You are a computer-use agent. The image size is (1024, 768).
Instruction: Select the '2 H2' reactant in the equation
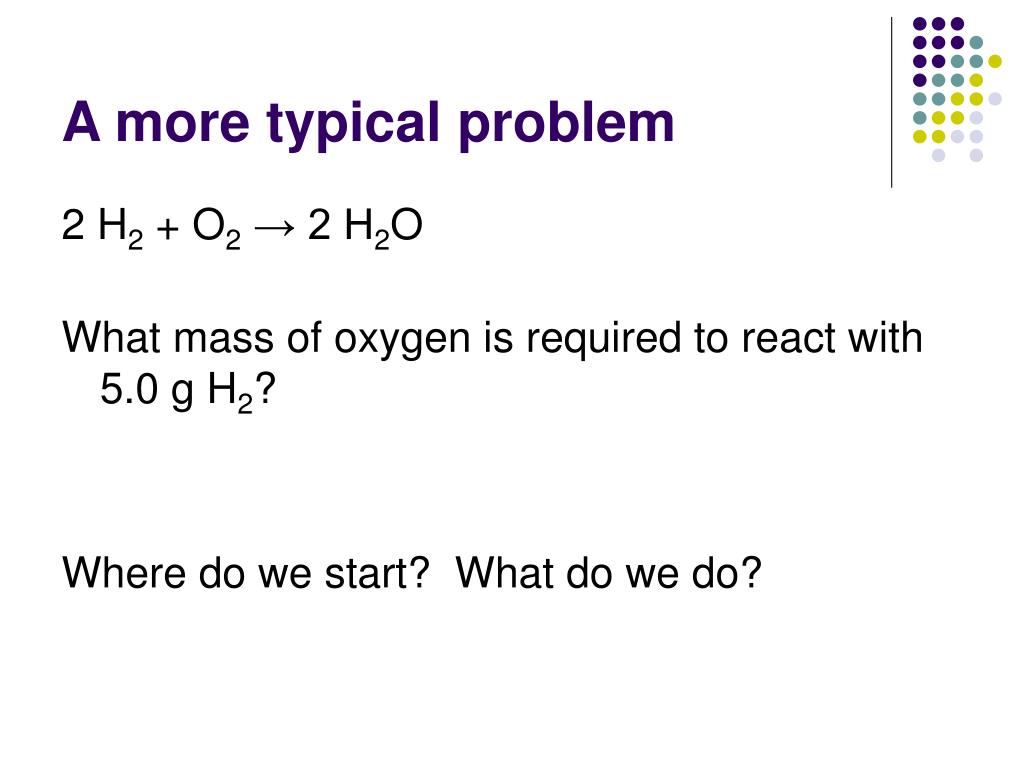coord(103,229)
